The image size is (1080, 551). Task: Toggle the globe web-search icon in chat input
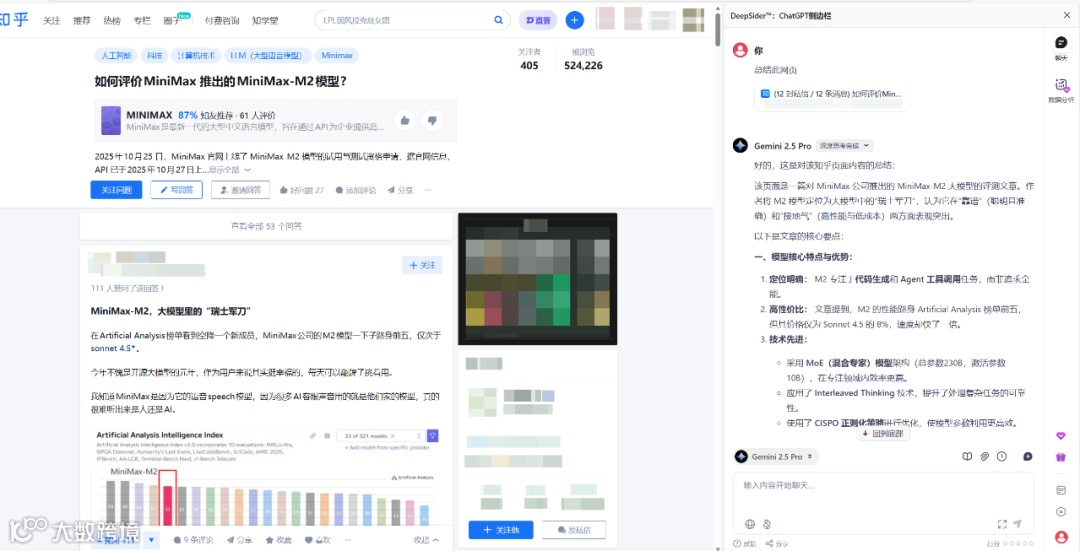coord(749,523)
